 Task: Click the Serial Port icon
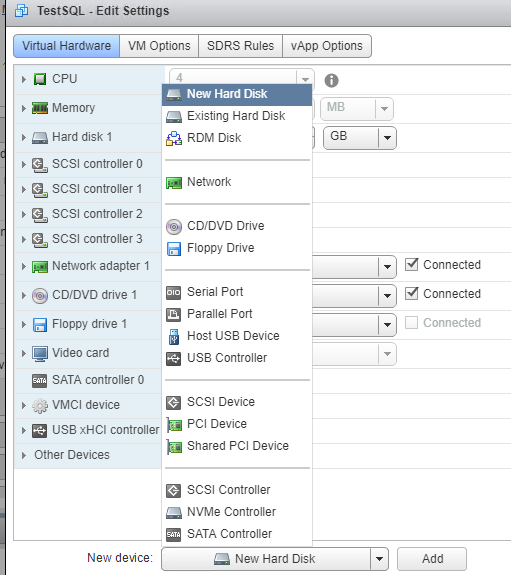[x=174, y=292]
